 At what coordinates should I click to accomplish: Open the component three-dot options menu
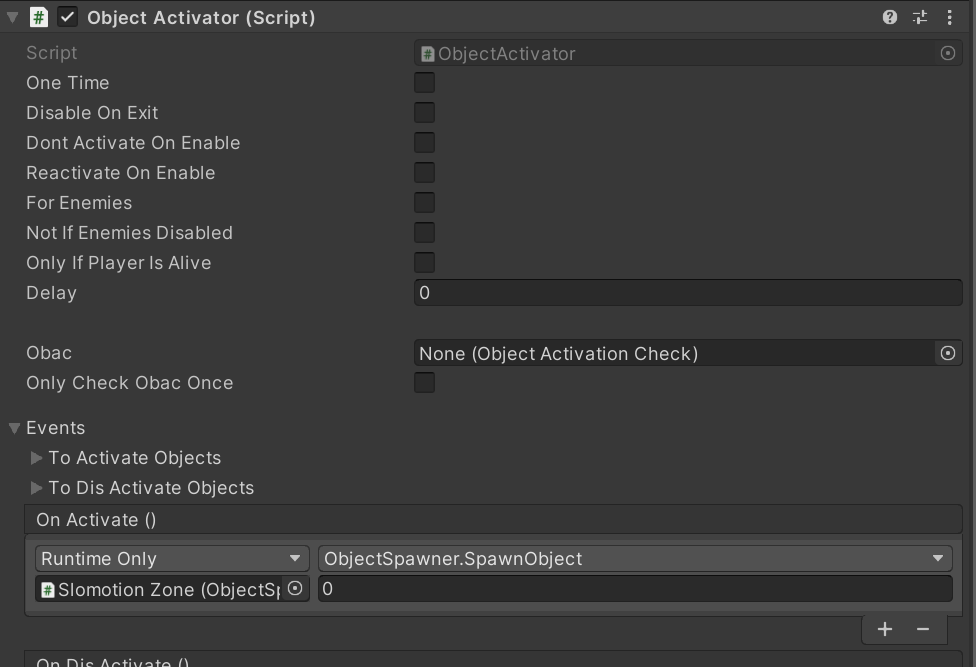click(x=949, y=17)
